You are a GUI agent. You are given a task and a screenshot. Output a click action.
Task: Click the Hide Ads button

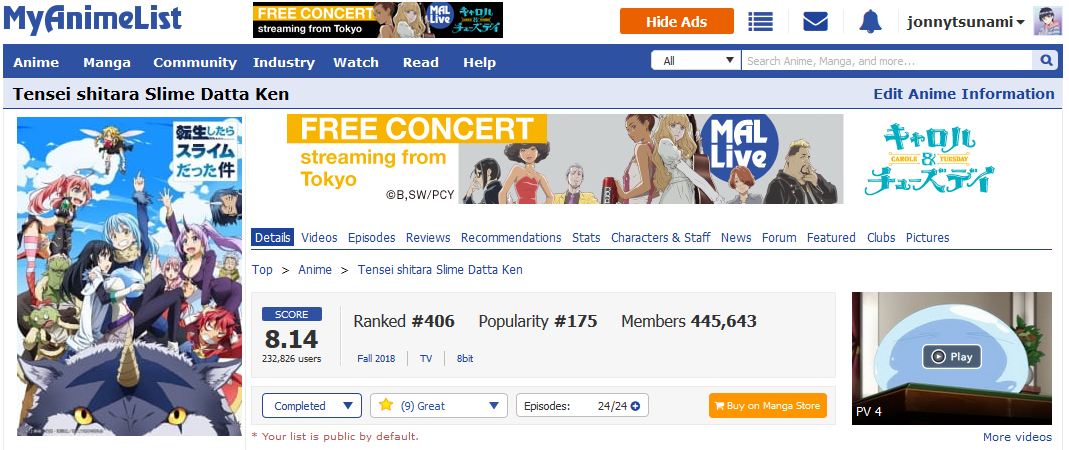click(x=677, y=21)
